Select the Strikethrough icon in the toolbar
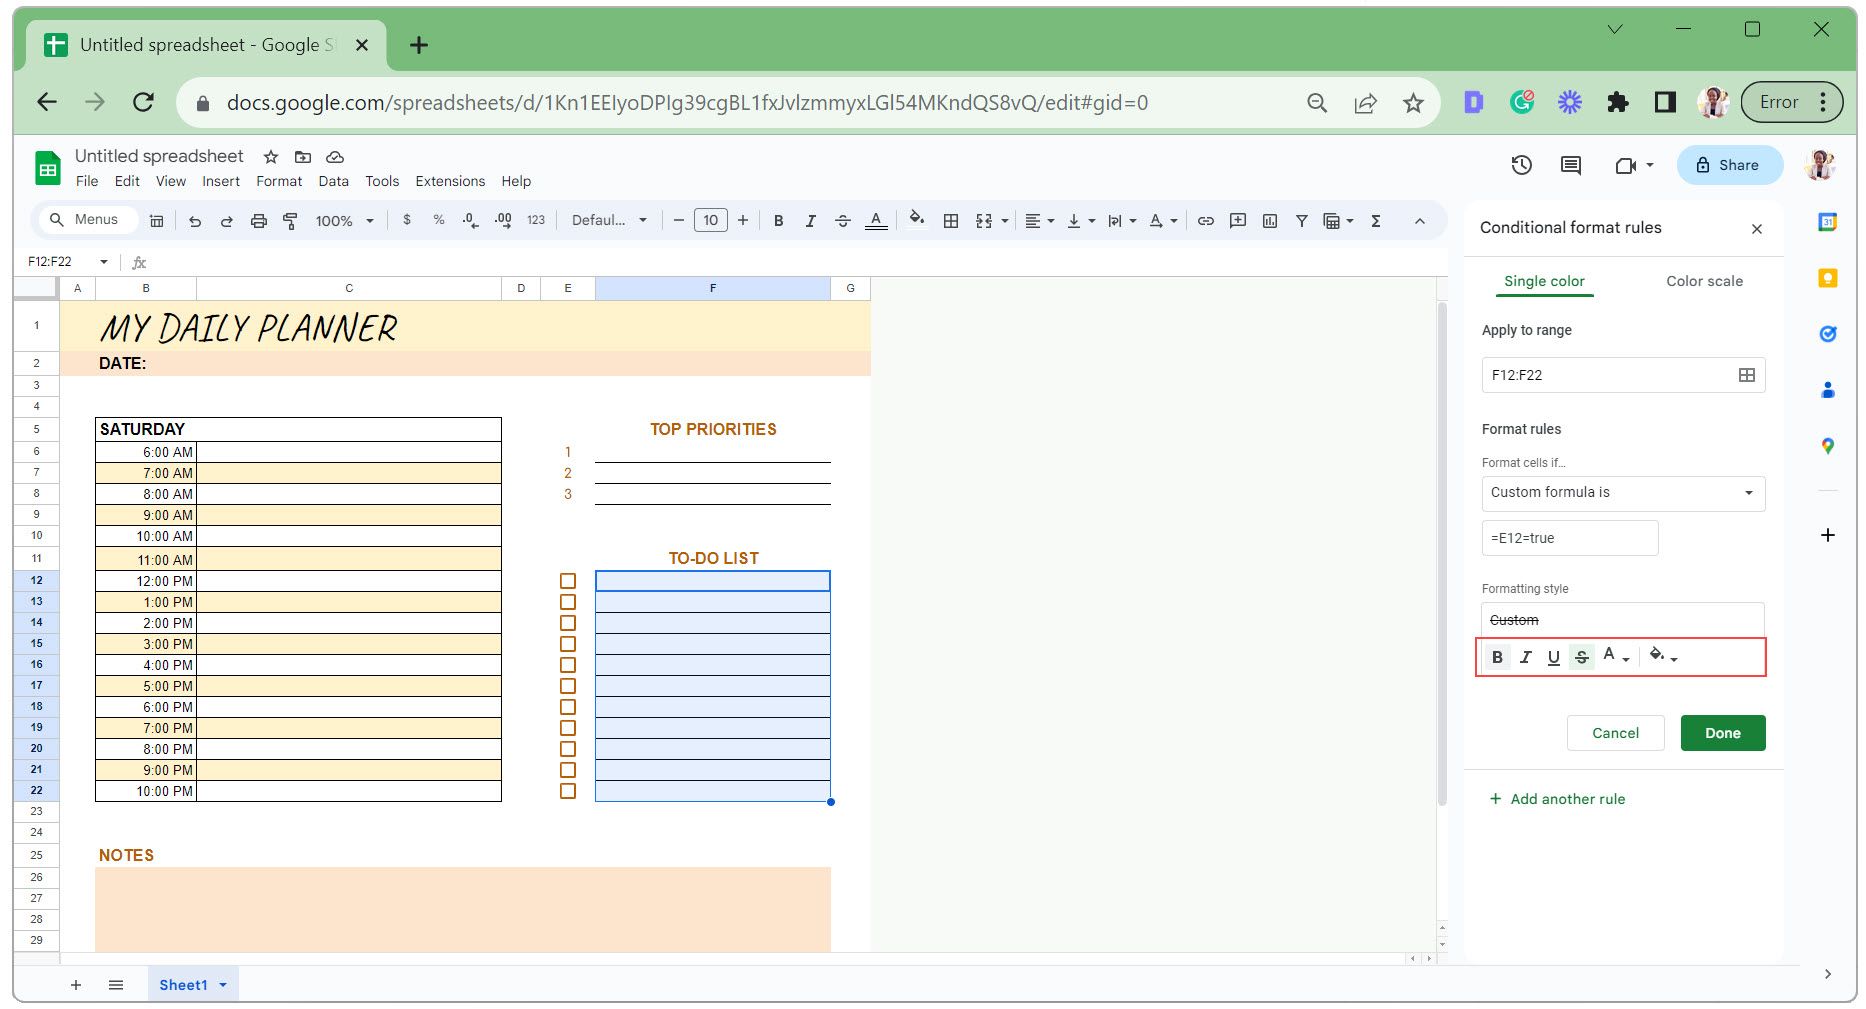This screenshot has height=1009, width=1866. tap(842, 220)
